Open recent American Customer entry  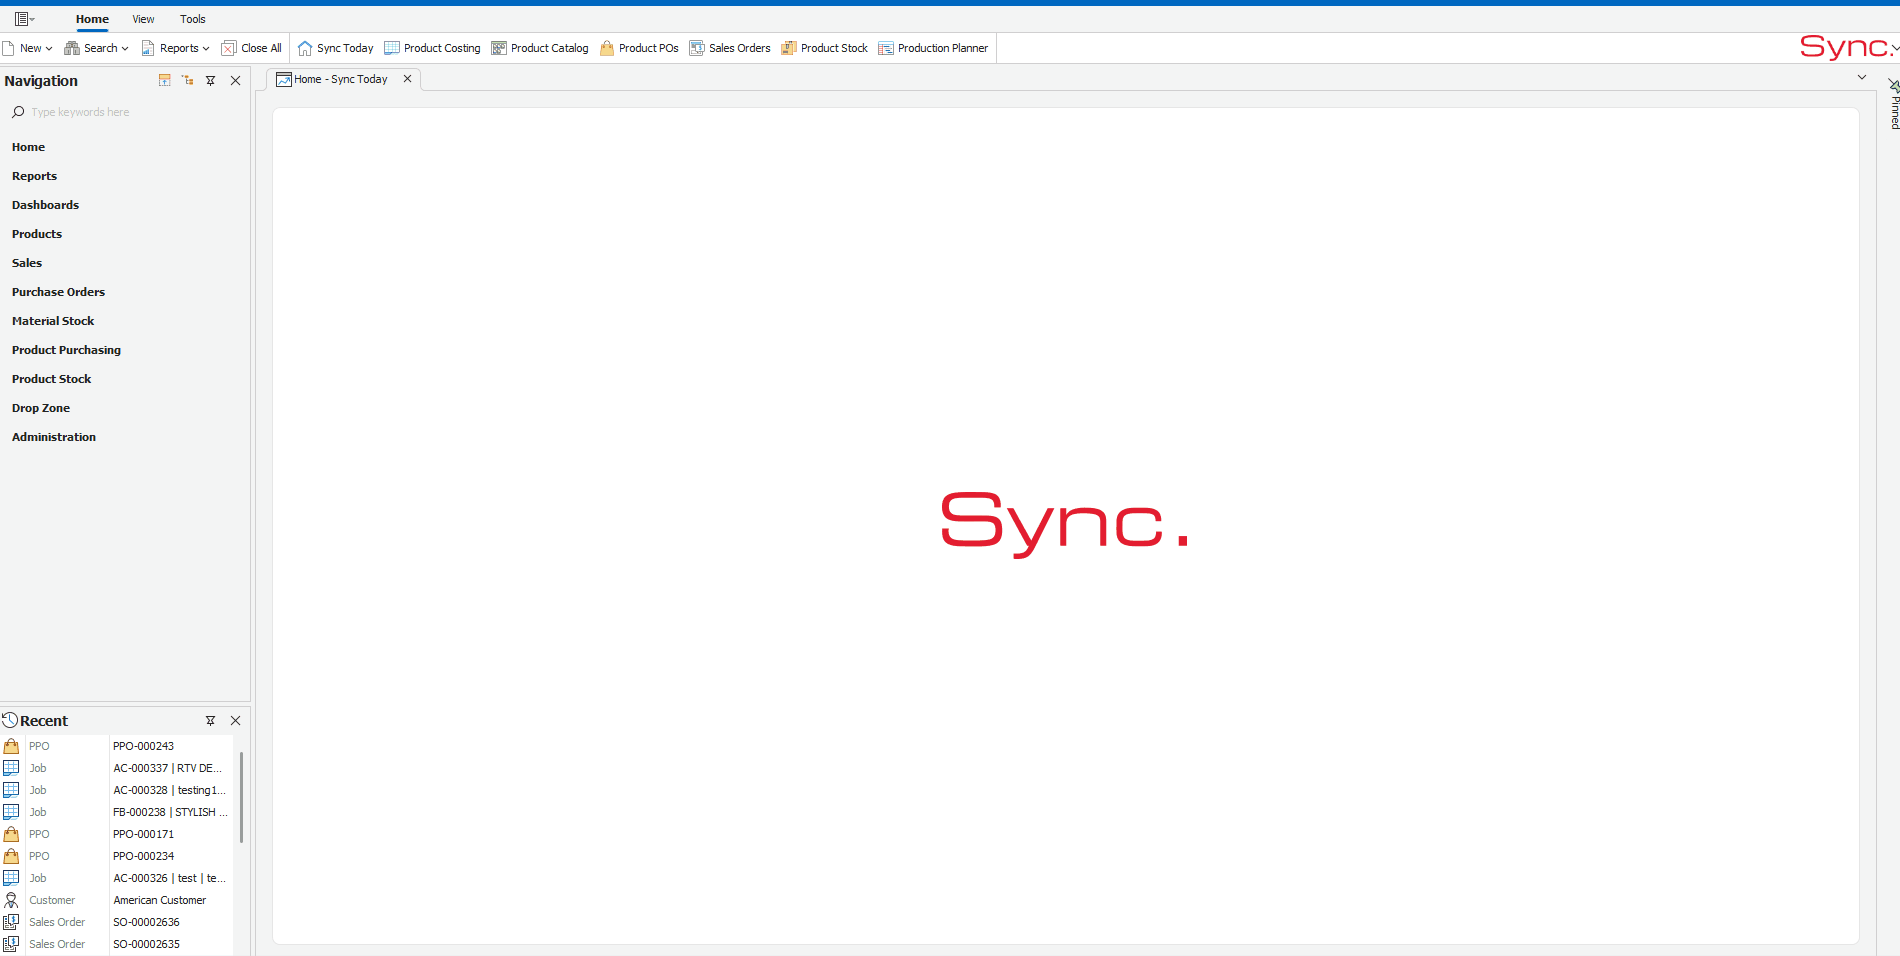(159, 900)
